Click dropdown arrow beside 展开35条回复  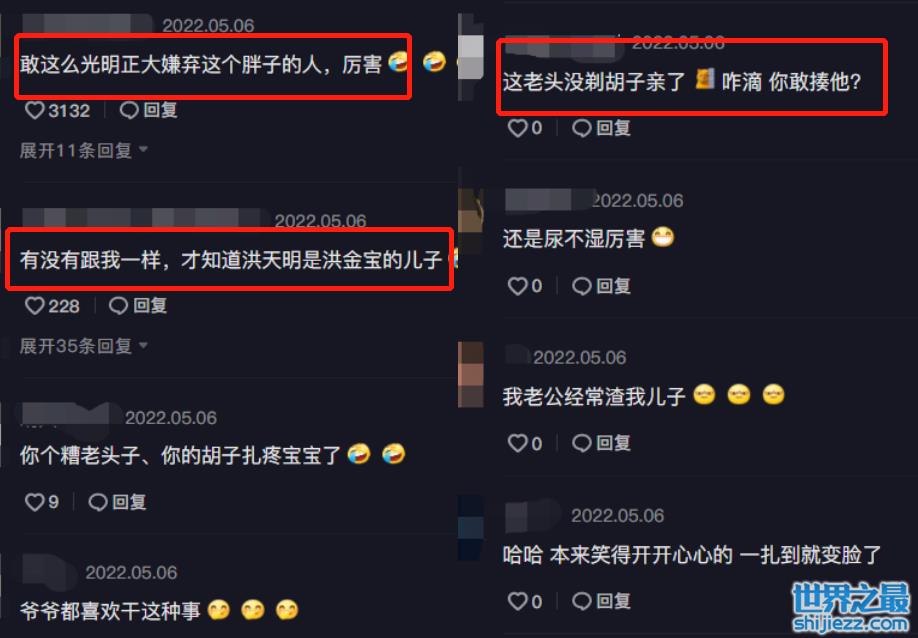143,346
